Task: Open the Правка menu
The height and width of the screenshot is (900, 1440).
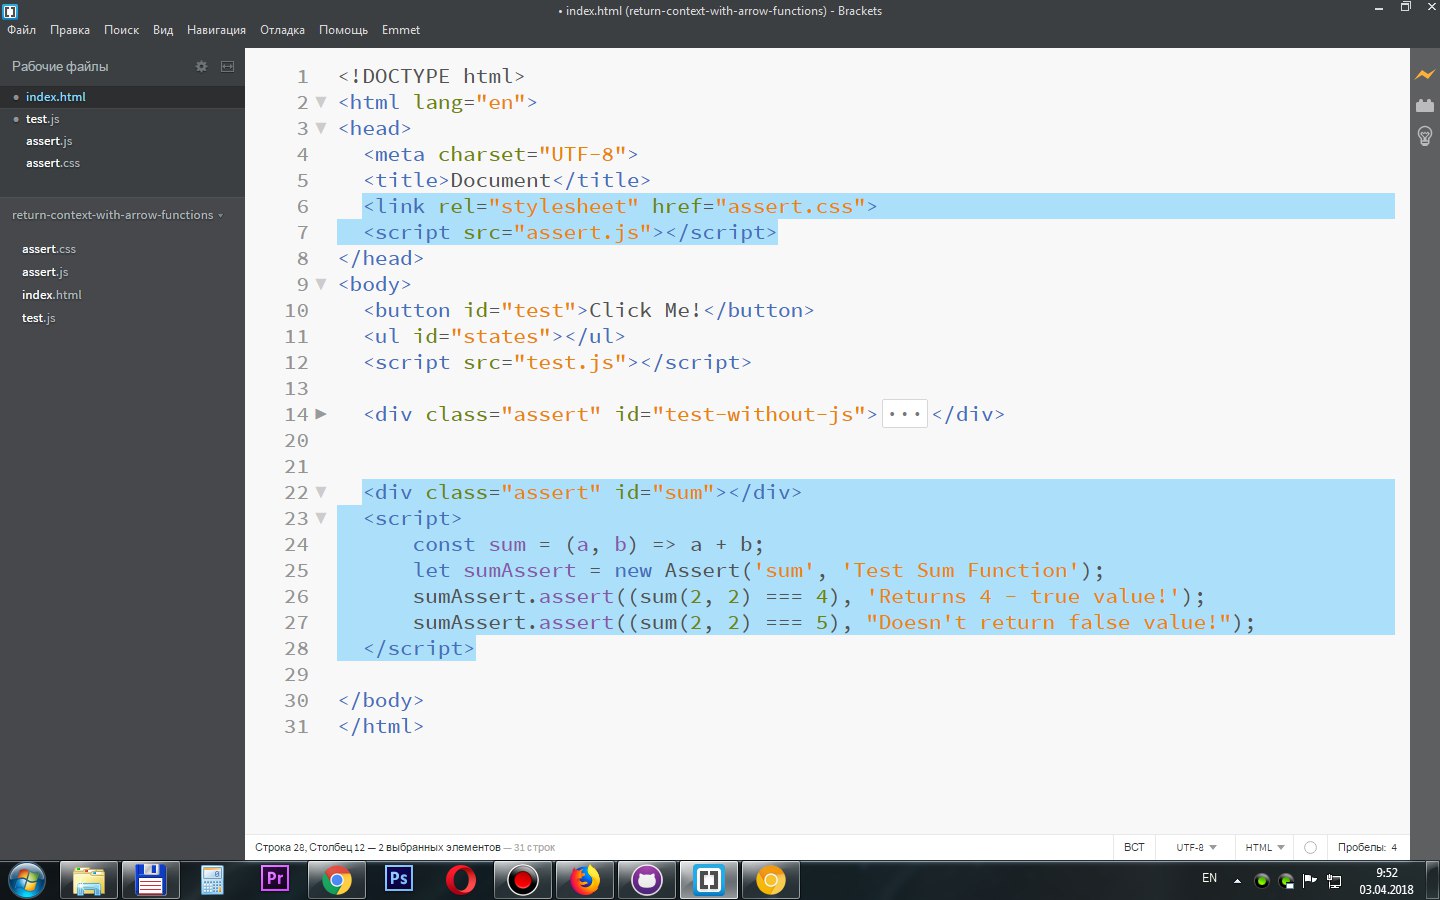Action: 70,30
